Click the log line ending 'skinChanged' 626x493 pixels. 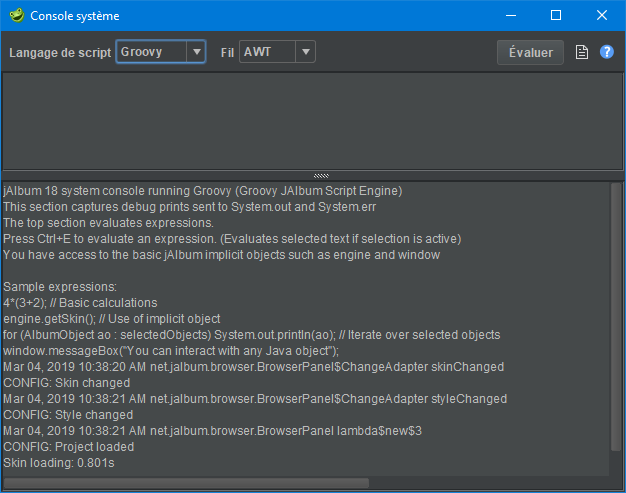tap(254, 366)
